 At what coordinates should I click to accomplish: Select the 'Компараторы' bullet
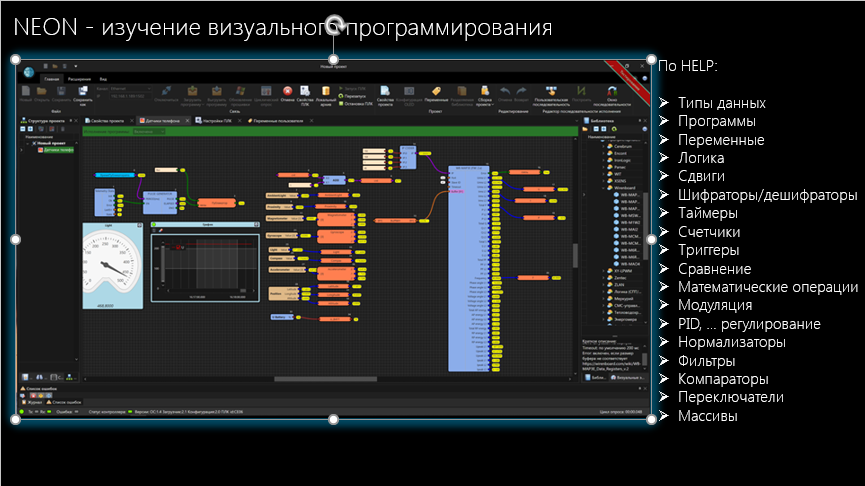[723, 380]
